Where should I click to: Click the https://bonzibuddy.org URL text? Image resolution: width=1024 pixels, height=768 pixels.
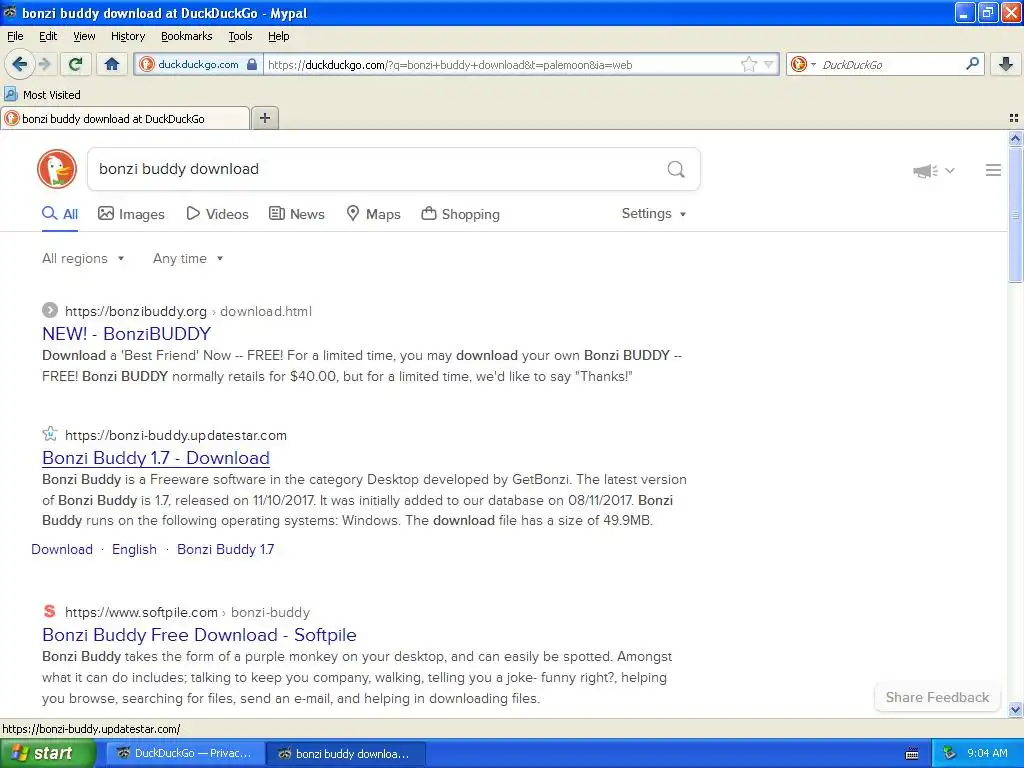136,312
